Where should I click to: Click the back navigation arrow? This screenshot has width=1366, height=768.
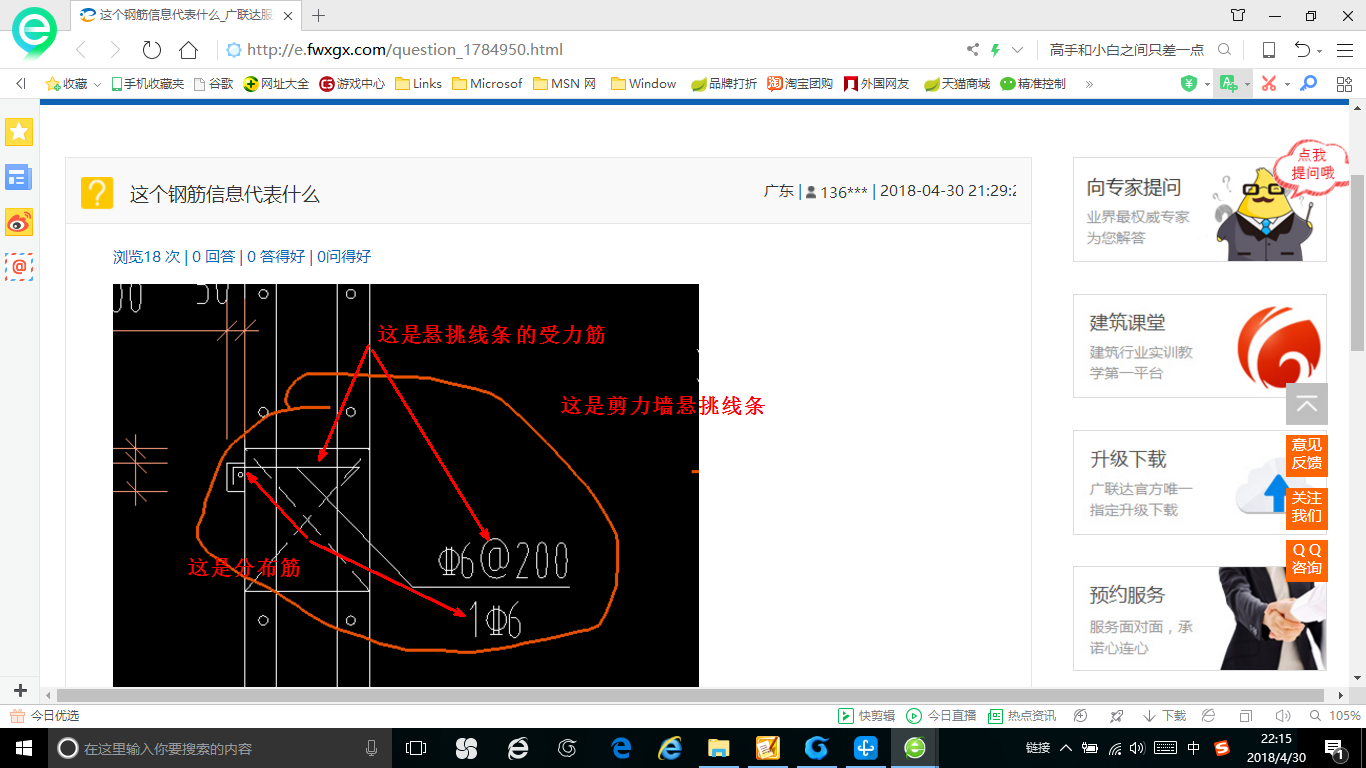[81, 50]
